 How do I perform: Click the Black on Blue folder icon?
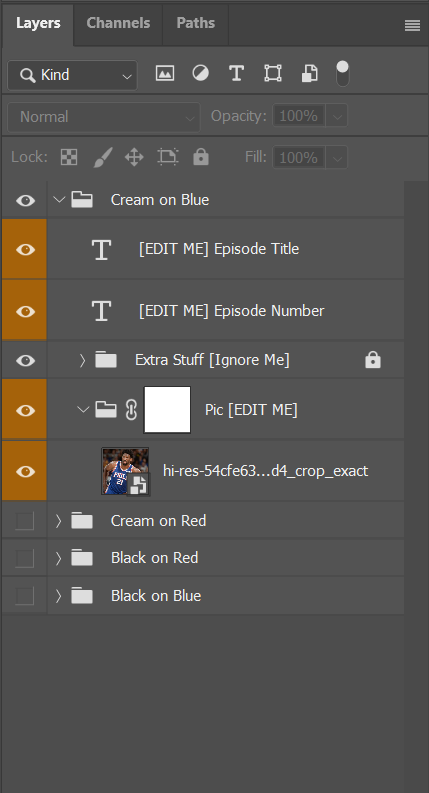[x=82, y=596]
